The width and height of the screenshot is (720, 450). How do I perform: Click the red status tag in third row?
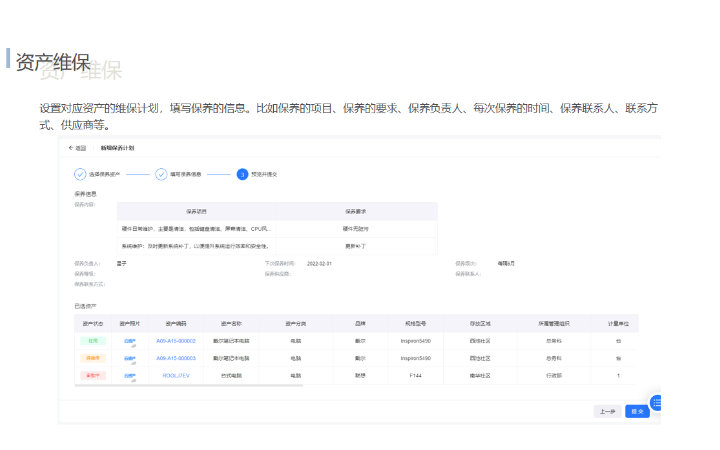91,375
